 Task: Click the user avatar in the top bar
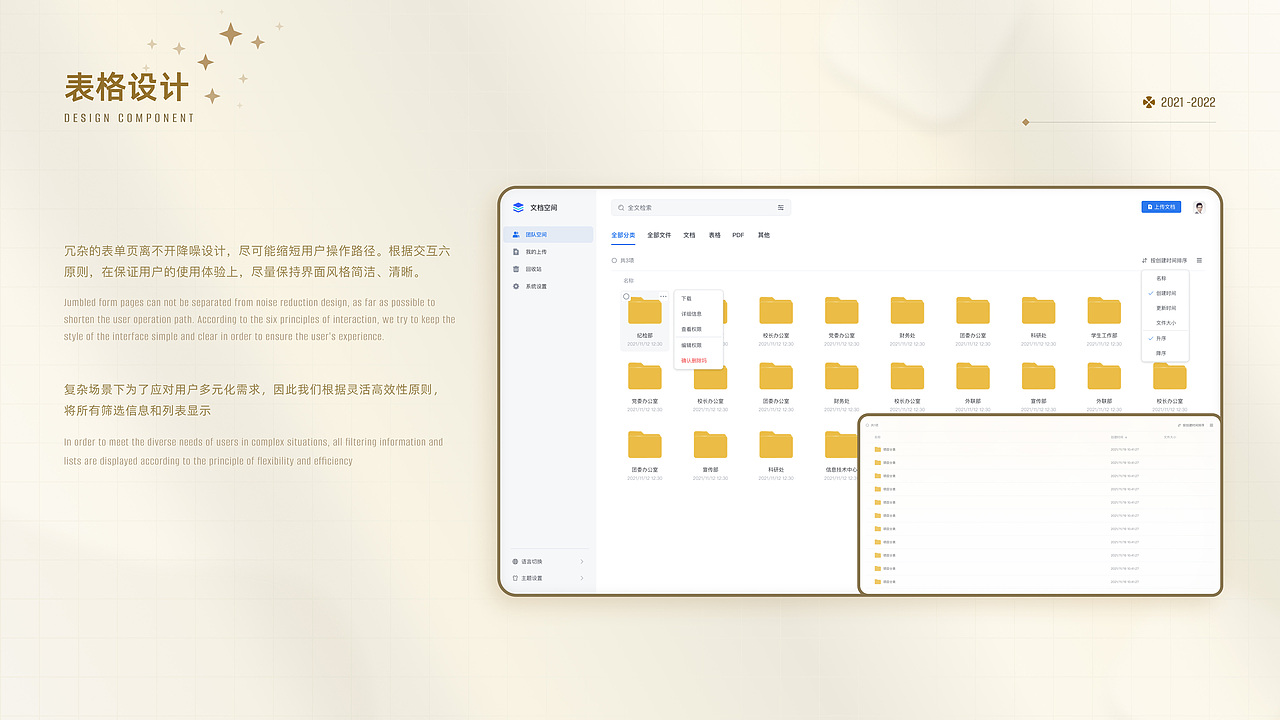[x=1199, y=208]
